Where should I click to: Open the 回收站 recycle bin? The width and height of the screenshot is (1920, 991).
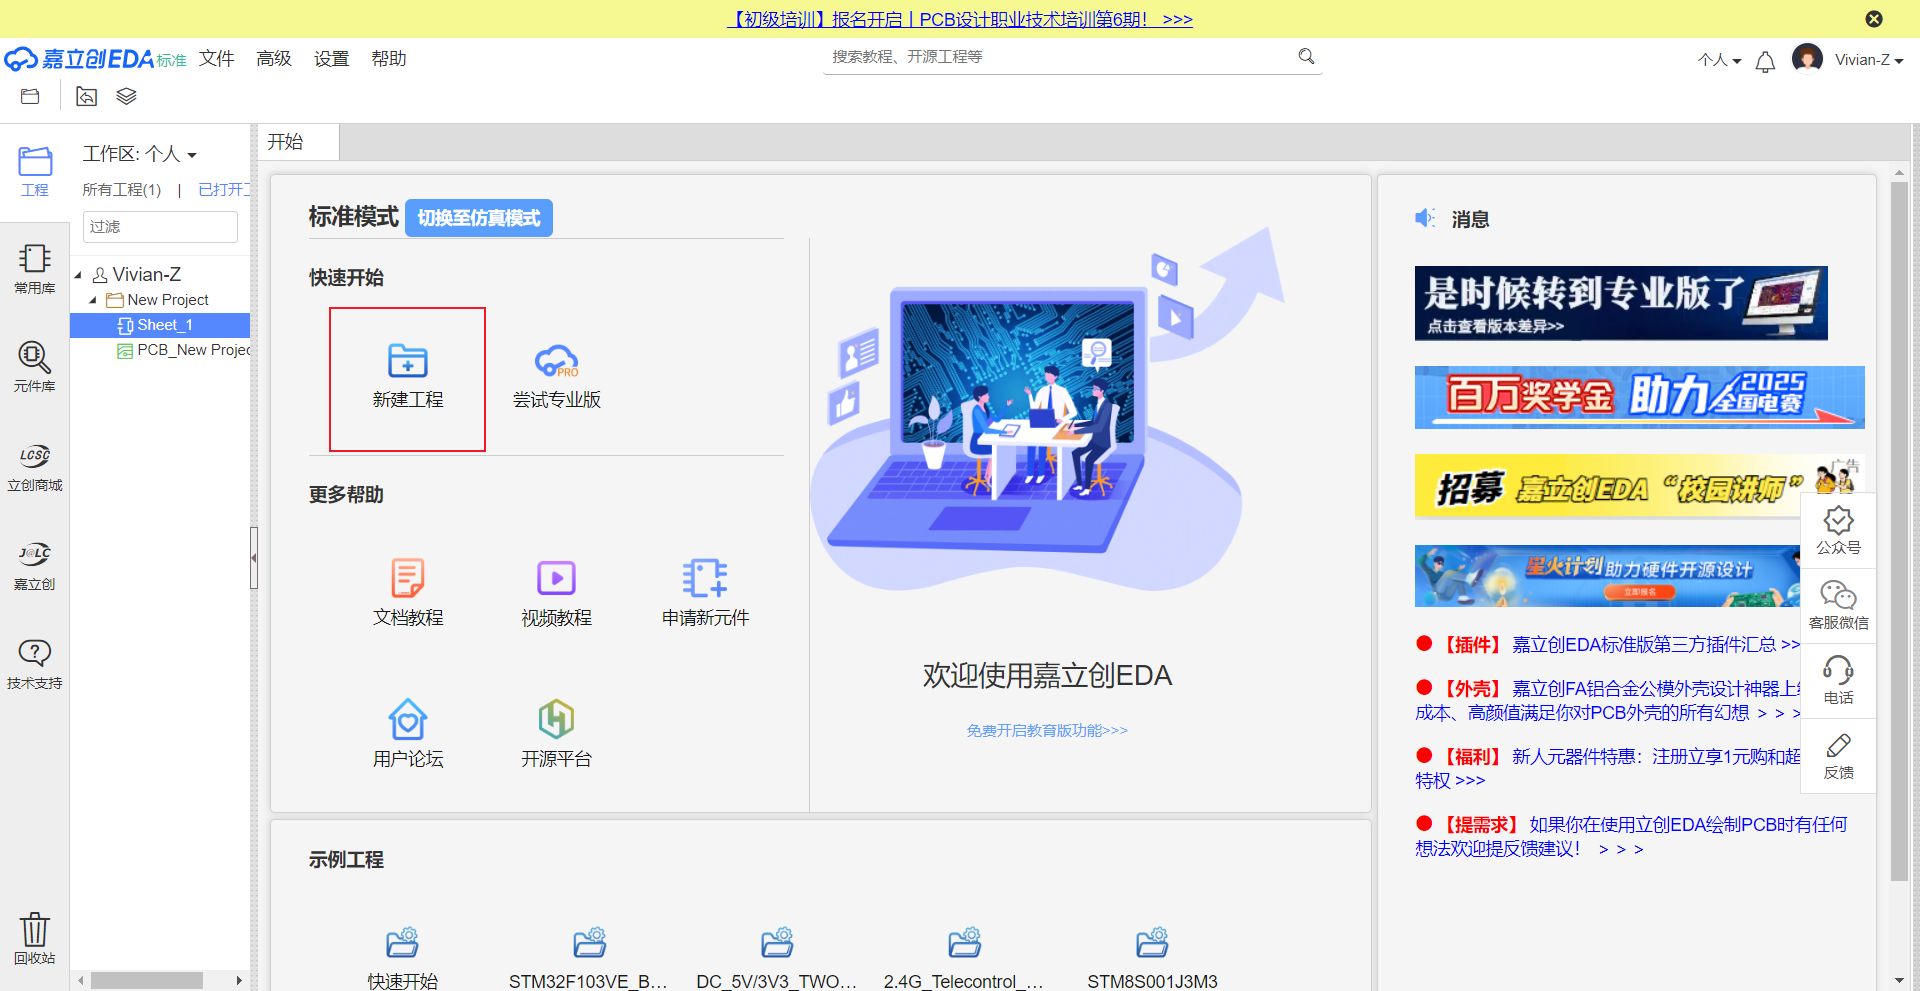35,937
